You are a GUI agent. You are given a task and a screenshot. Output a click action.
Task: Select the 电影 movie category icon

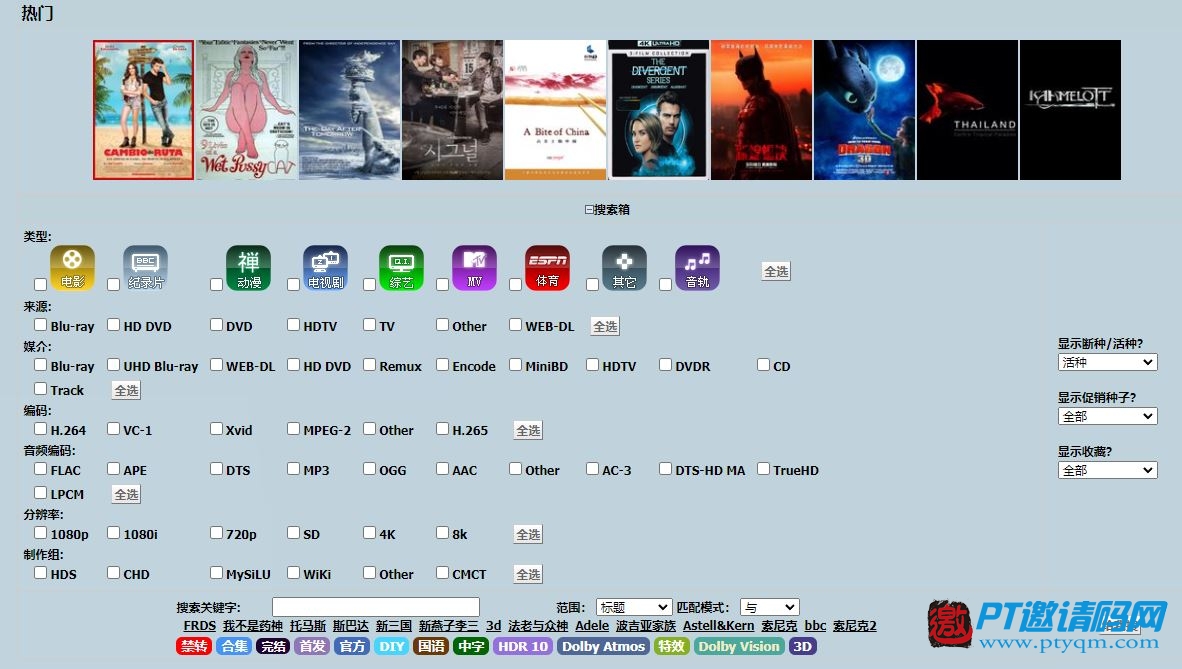tap(72, 268)
